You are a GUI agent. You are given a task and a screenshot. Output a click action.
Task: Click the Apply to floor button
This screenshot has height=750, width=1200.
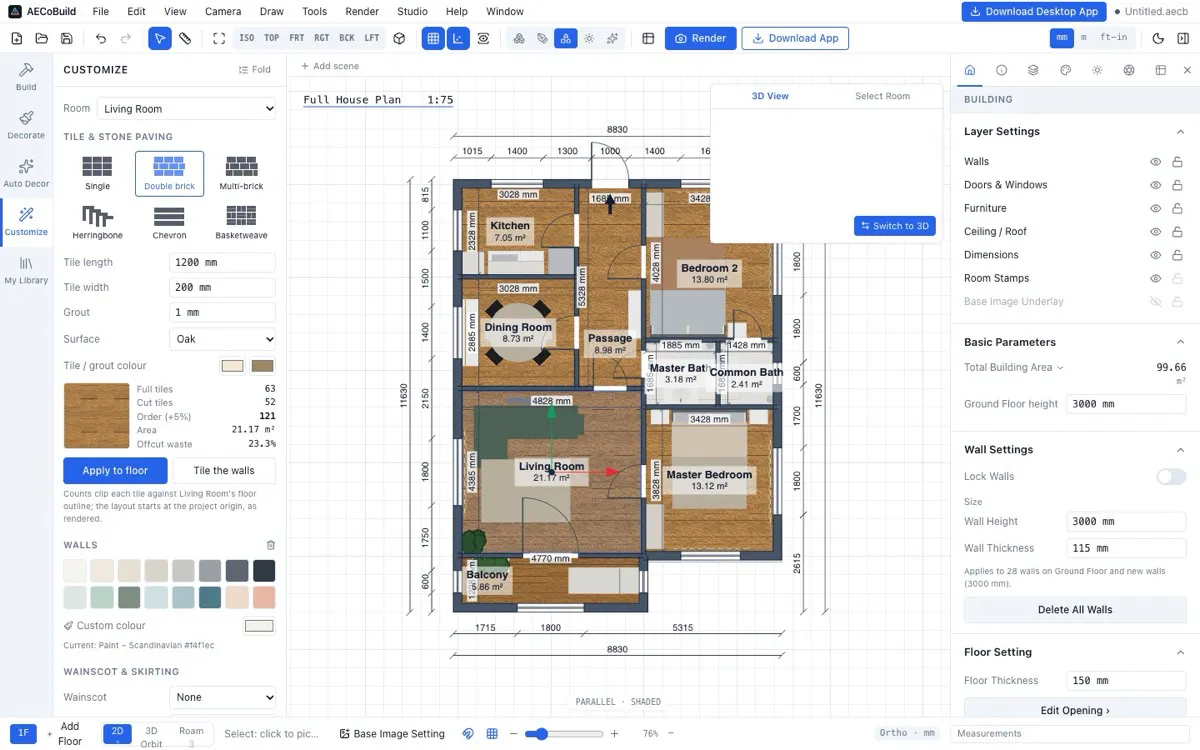coord(115,470)
